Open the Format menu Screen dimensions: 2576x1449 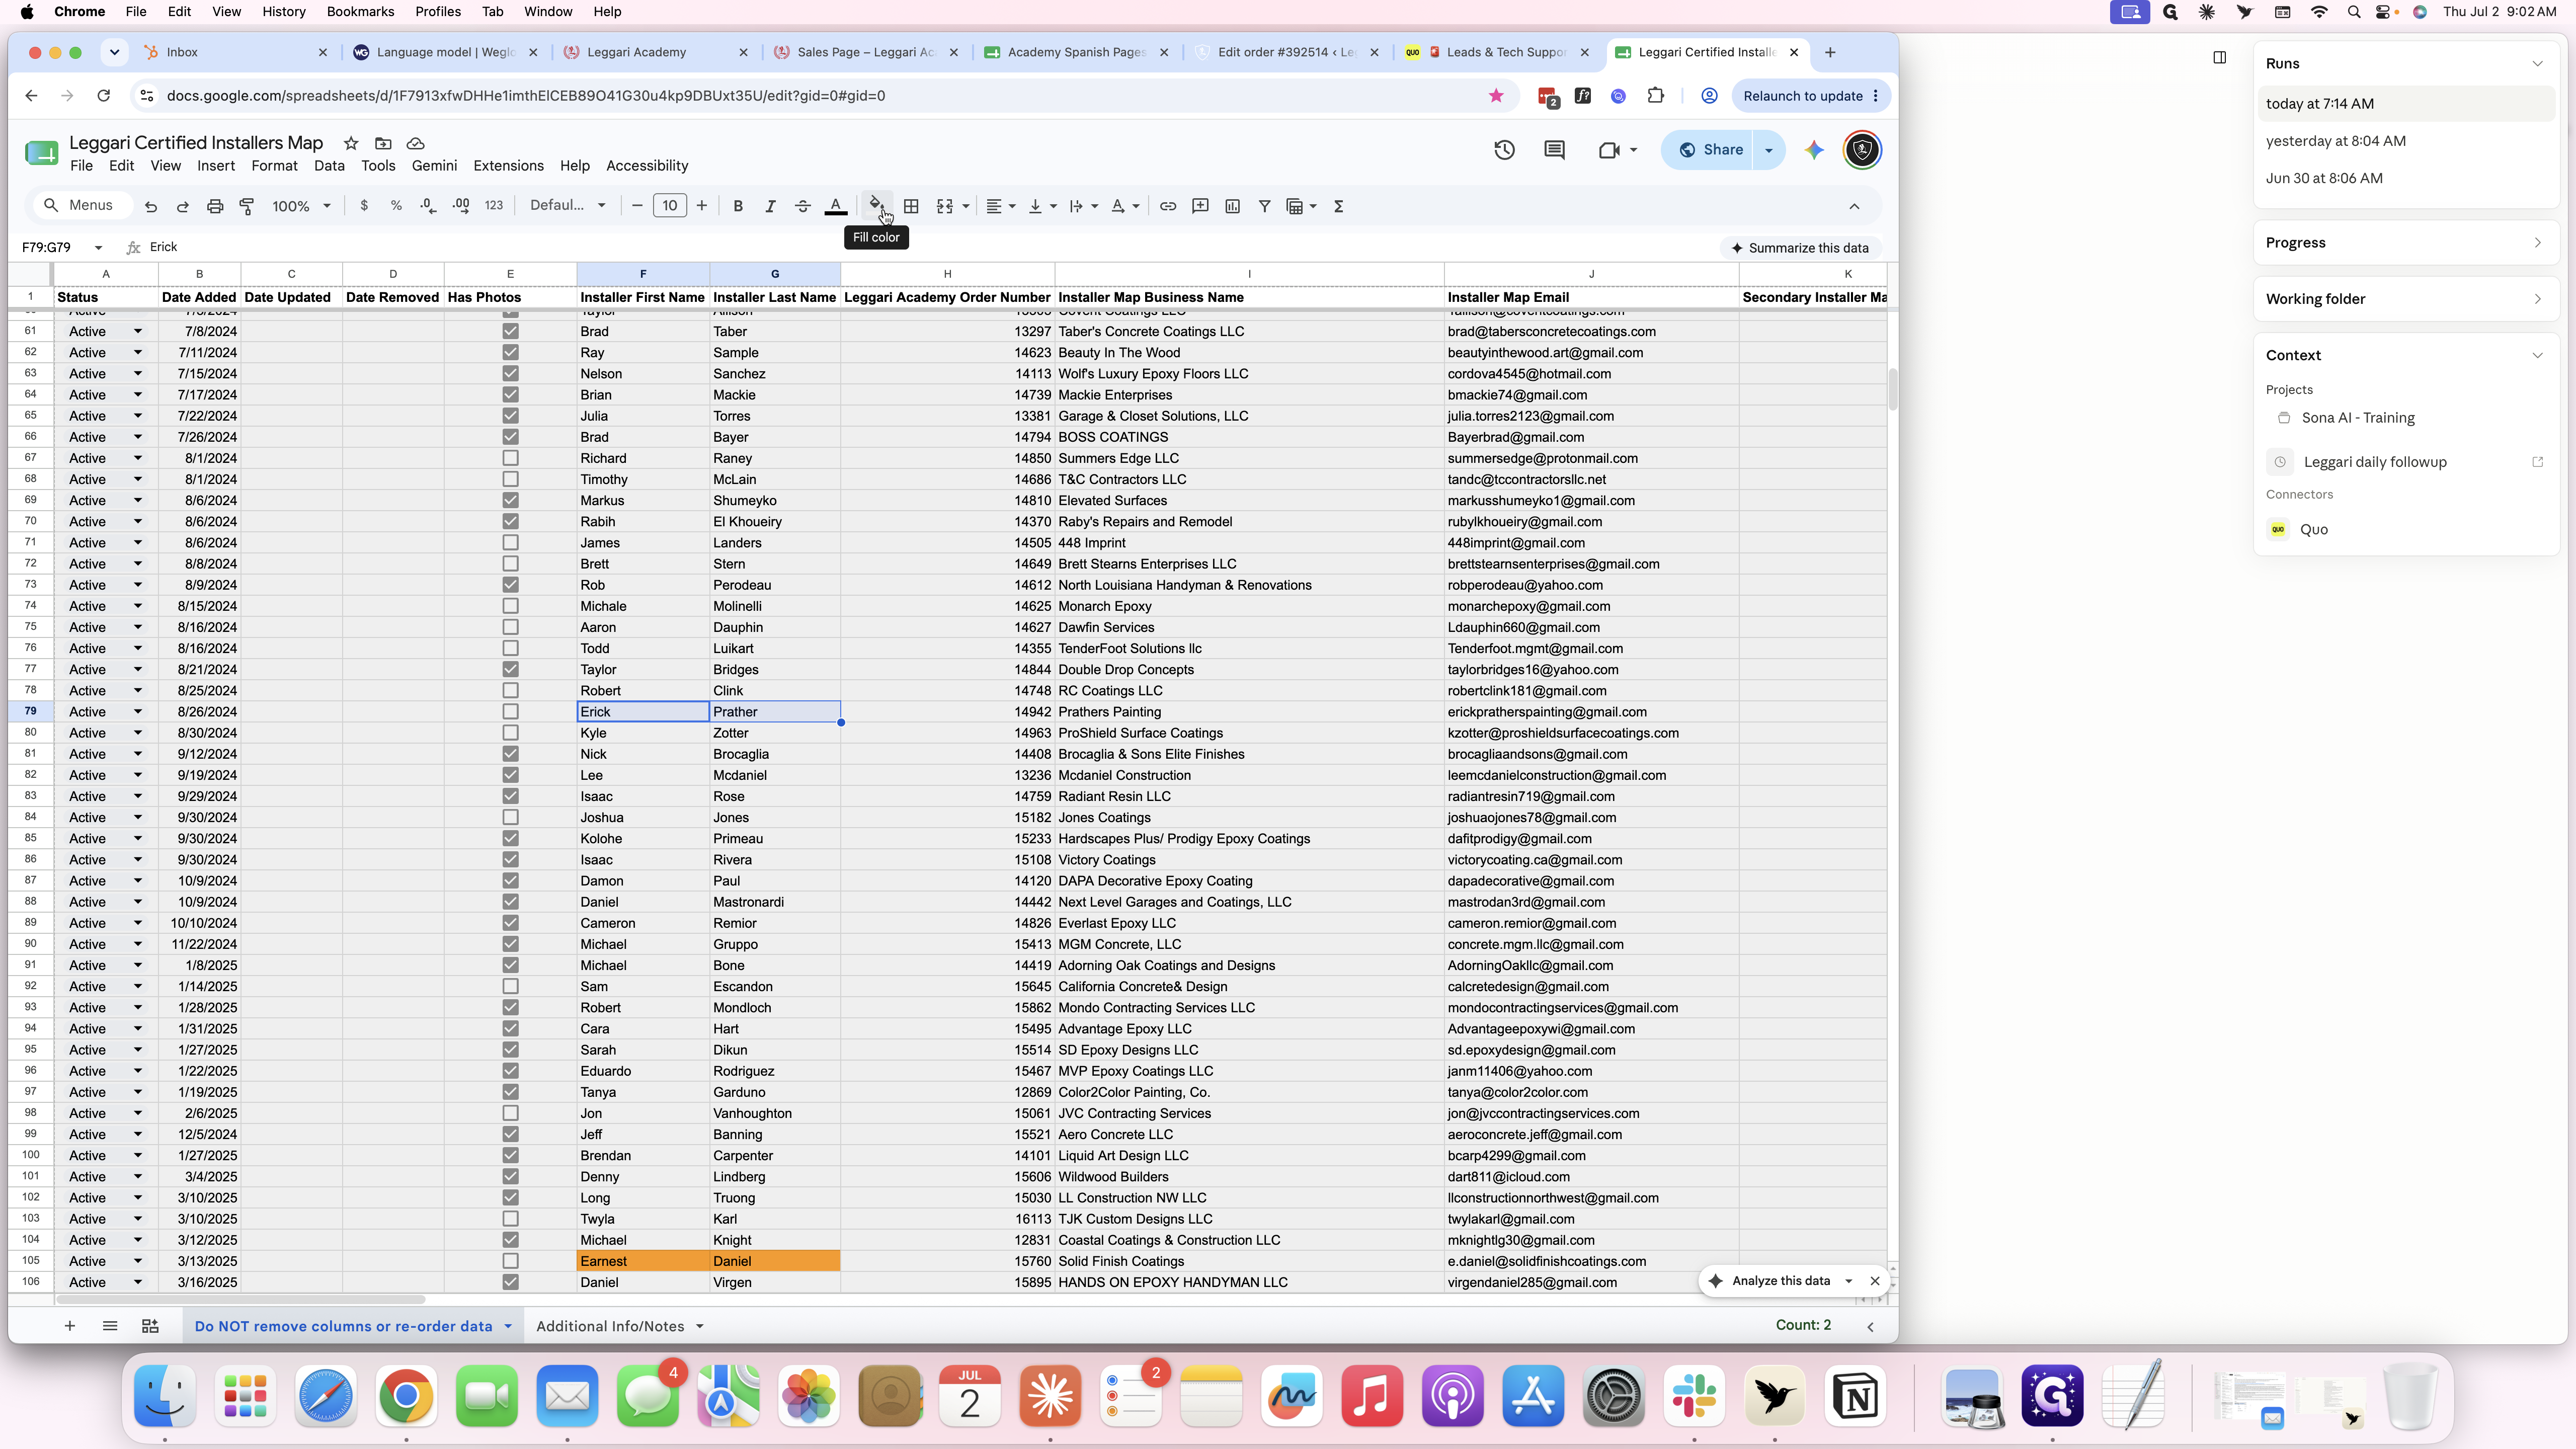click(274, 166)
